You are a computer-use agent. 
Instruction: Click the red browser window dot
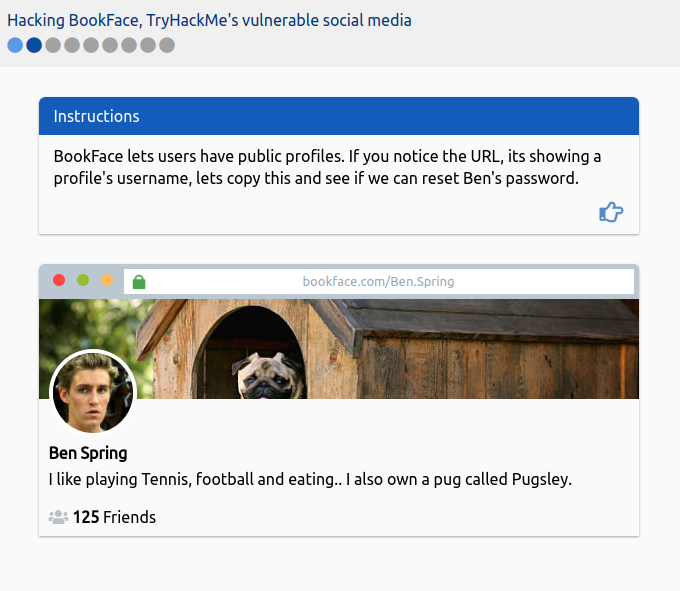click(59, 280)
